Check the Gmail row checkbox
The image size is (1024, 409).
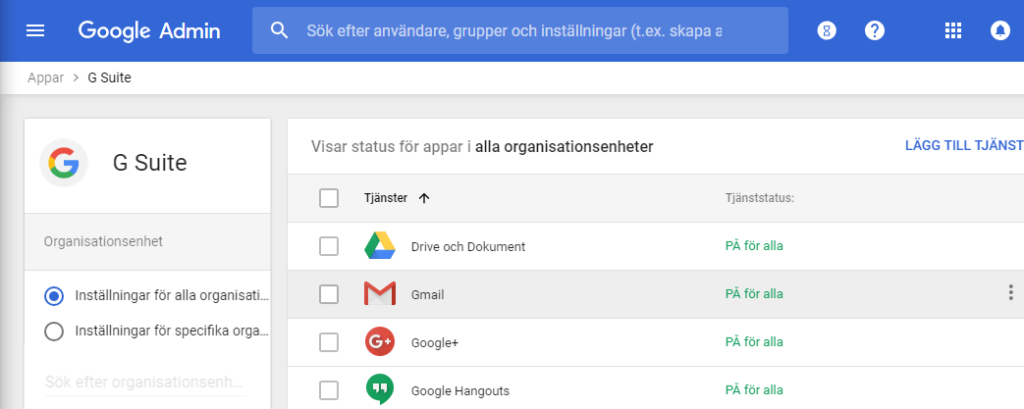(329, 294)
